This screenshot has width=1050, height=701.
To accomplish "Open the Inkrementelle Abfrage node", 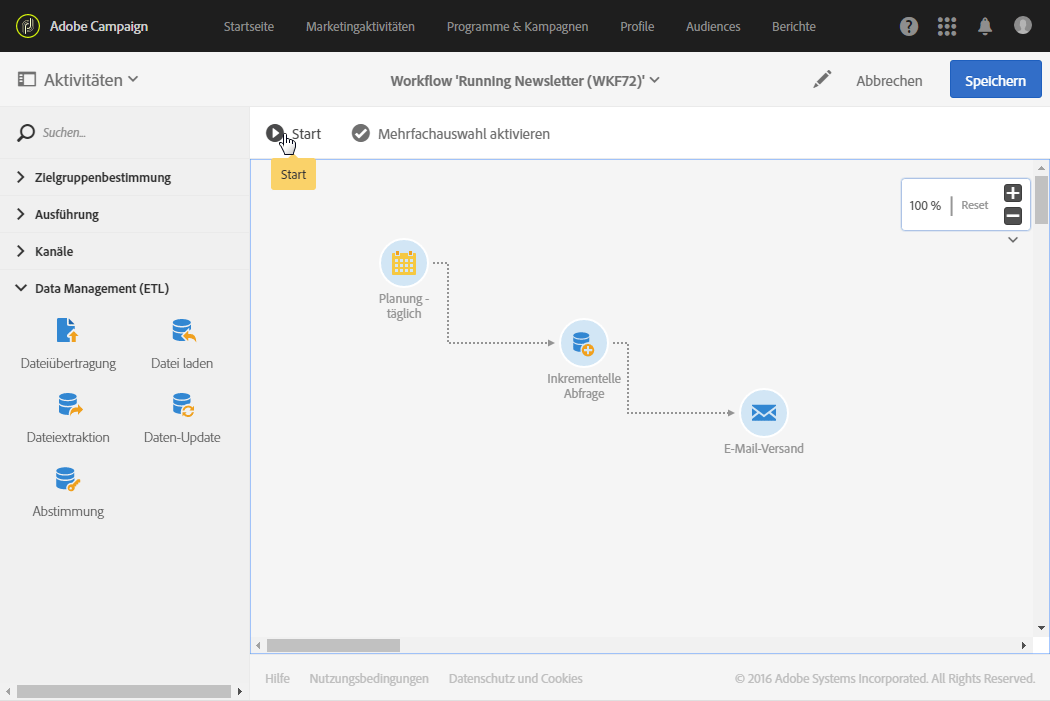I will (x=583, y=344).
